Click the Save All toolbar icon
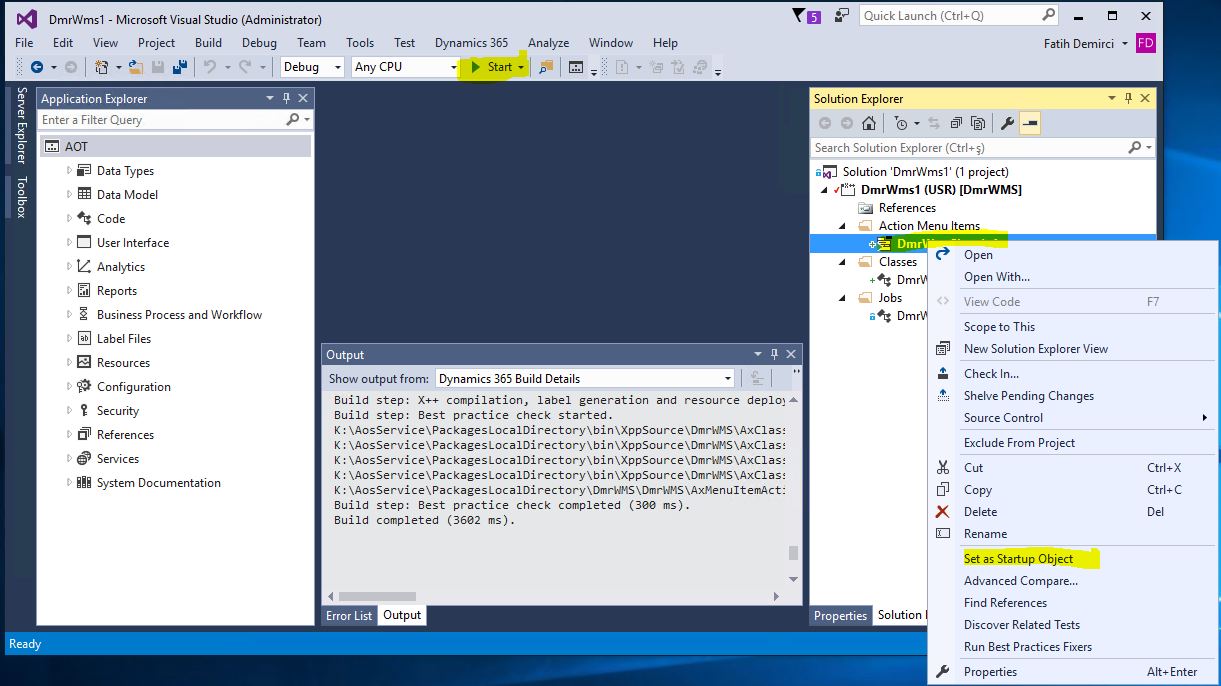 point(180,67)
